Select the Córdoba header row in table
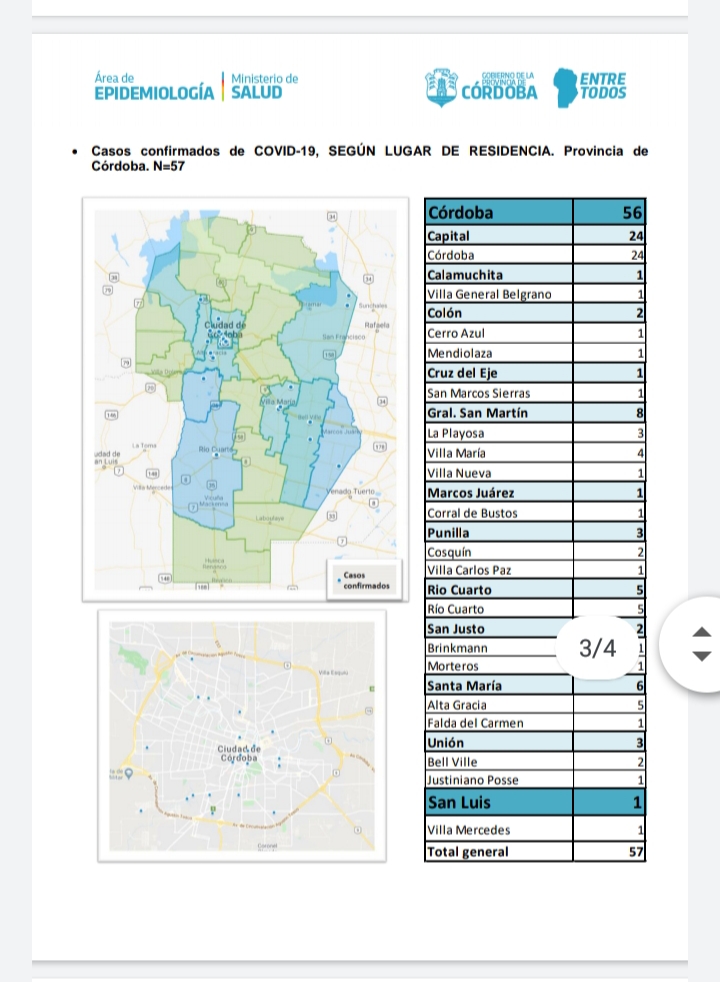720x982 pixels. [x=535, y=212]
